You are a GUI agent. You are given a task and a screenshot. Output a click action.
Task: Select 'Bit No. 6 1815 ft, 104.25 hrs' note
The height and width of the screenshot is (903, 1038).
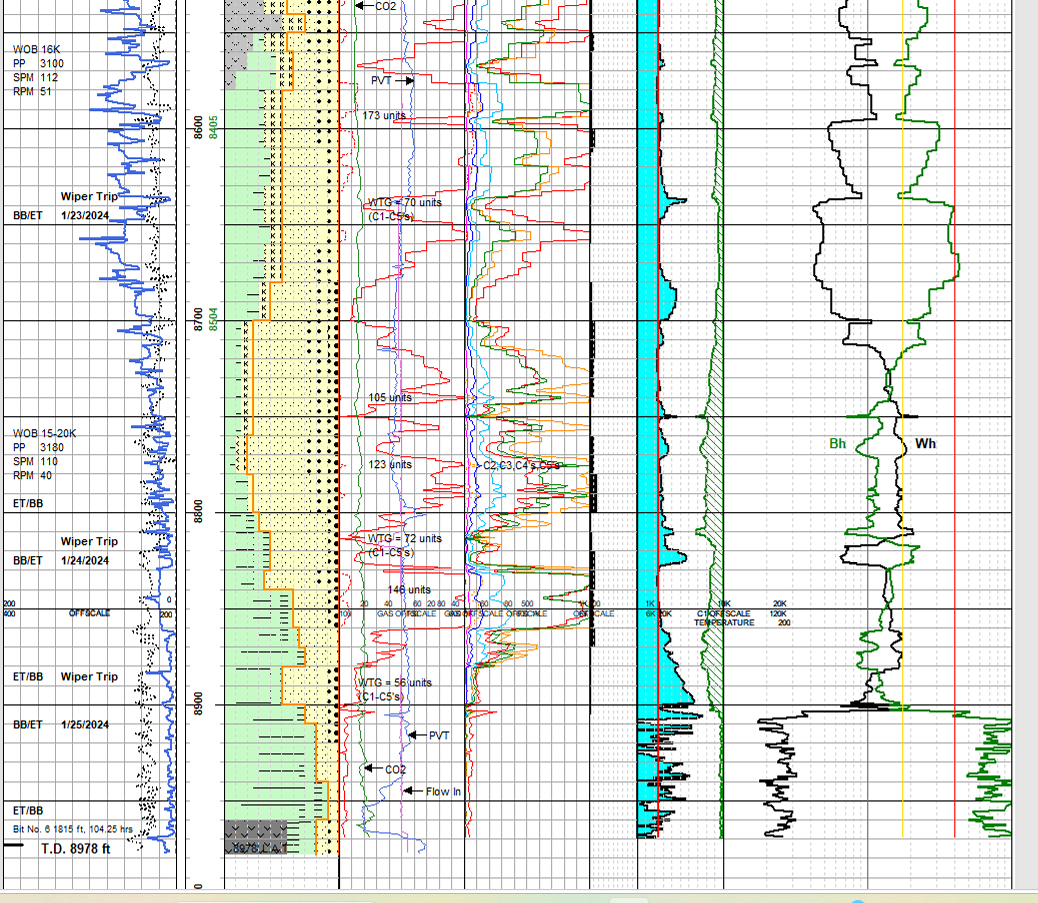pos(73,829)
